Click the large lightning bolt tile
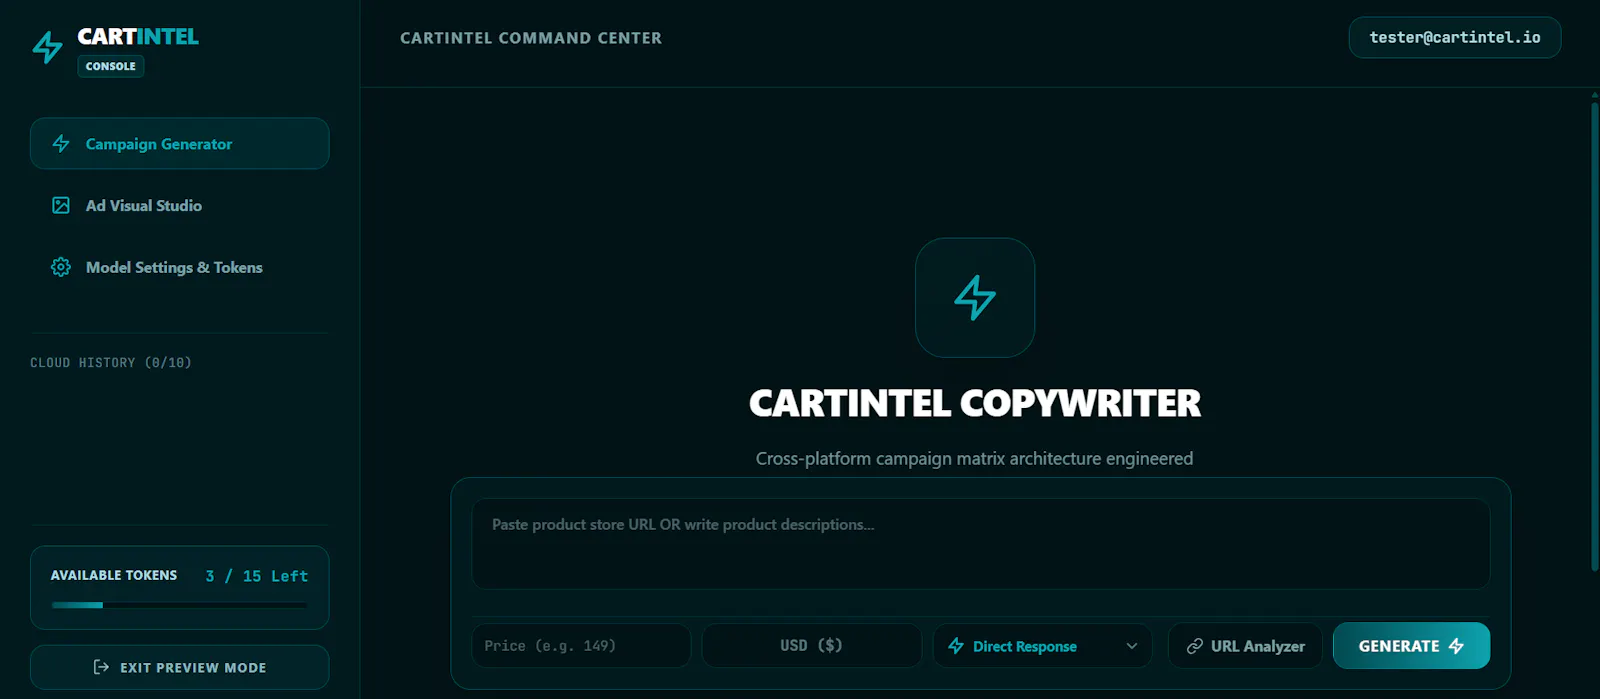This screenshot has width=1600, height=699. pos(975,297)
